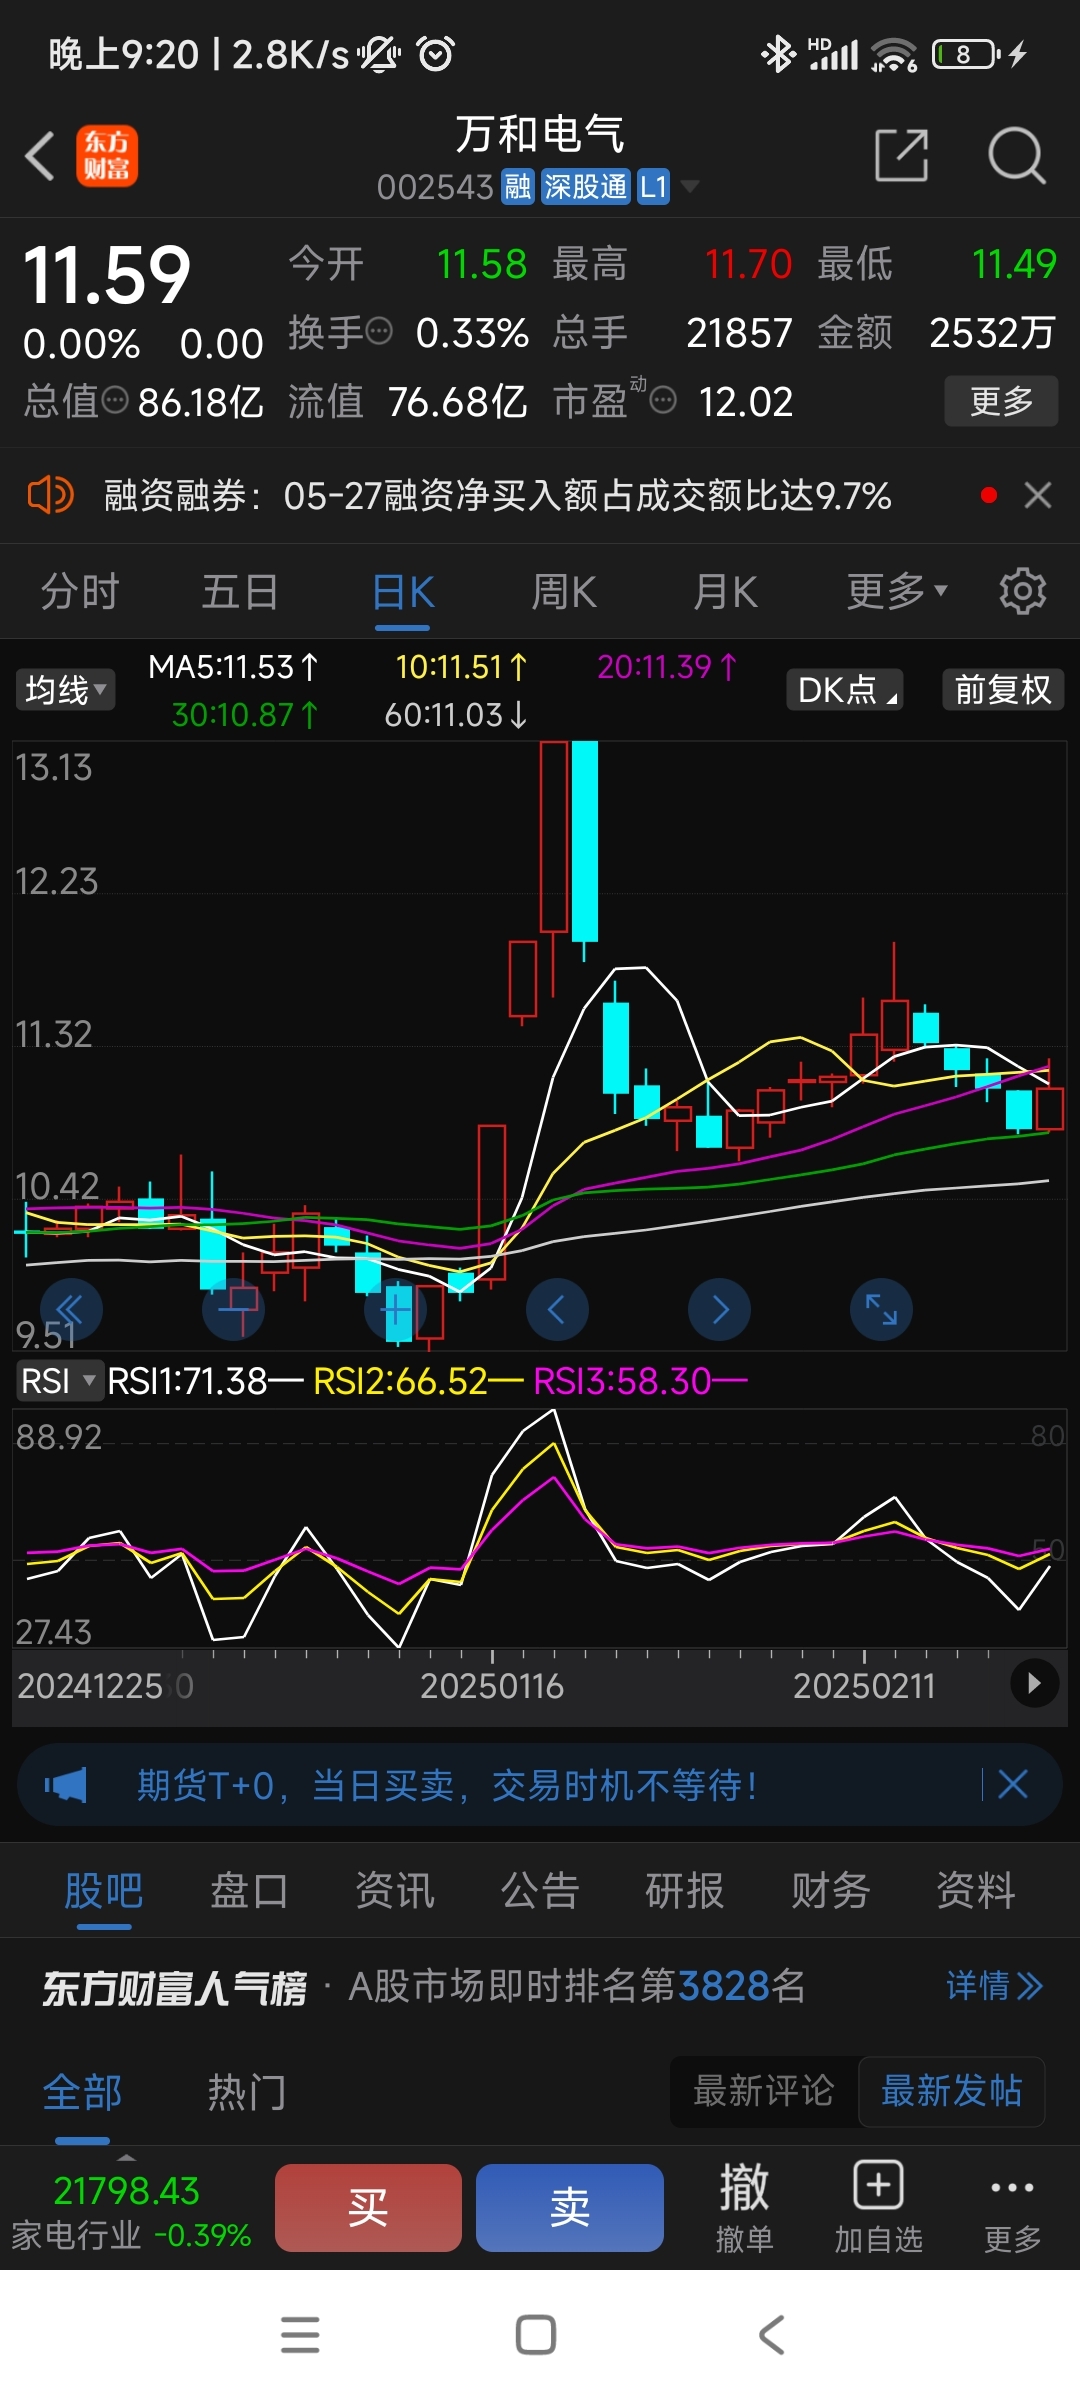Jump to earliest candles double-arrow button
Screen dimensions: 1080x2400
[x=71, y=1310]
